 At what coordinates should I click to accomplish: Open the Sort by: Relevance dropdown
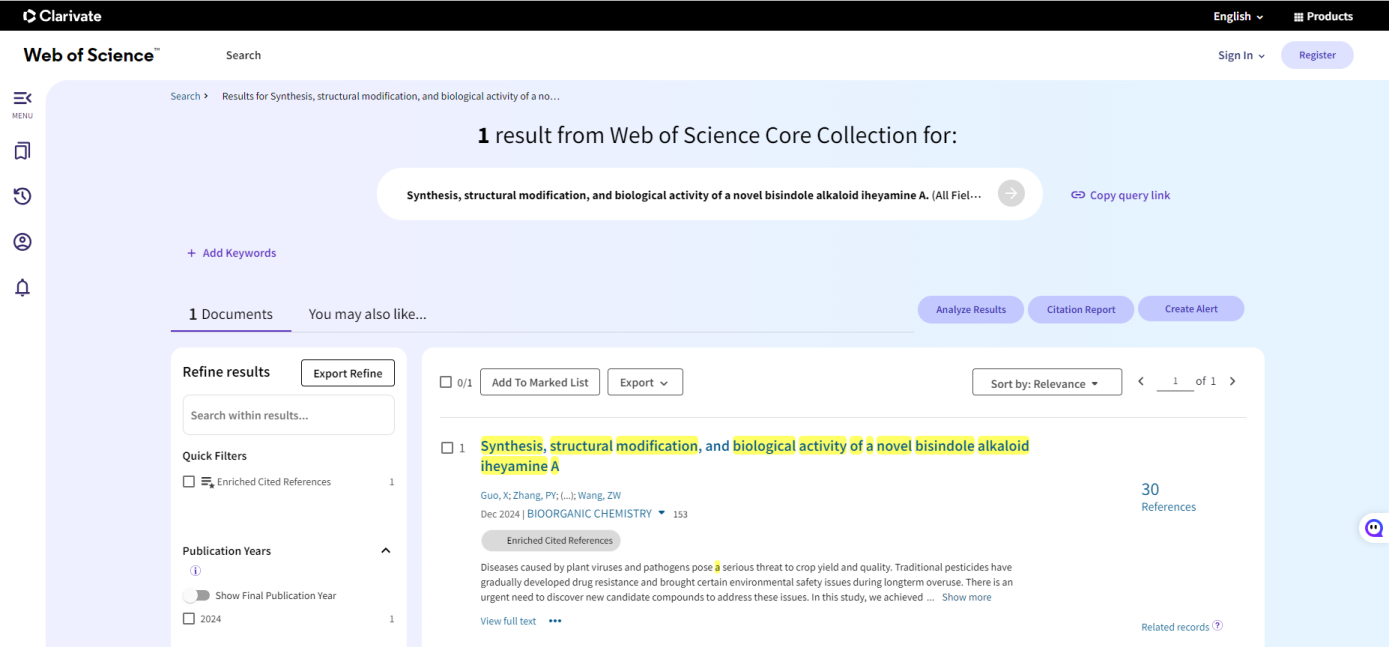click(x=1047, y=383)
